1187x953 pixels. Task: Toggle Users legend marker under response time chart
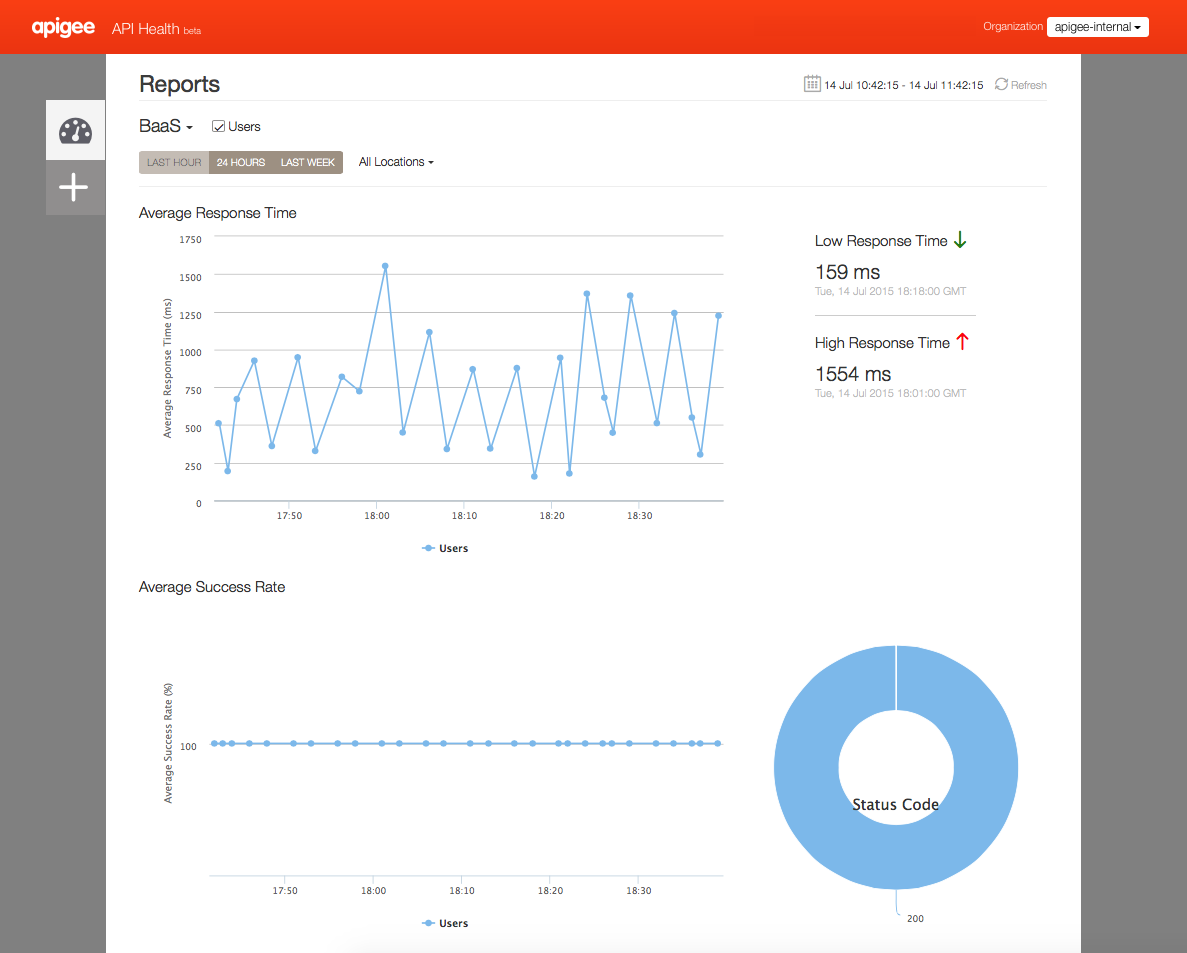[428, 548]
